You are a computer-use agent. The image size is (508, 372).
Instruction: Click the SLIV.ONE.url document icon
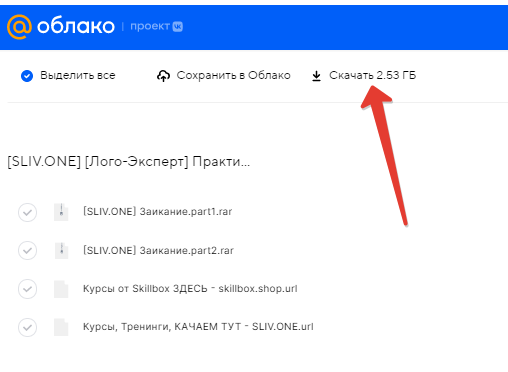tap(61, 327)
